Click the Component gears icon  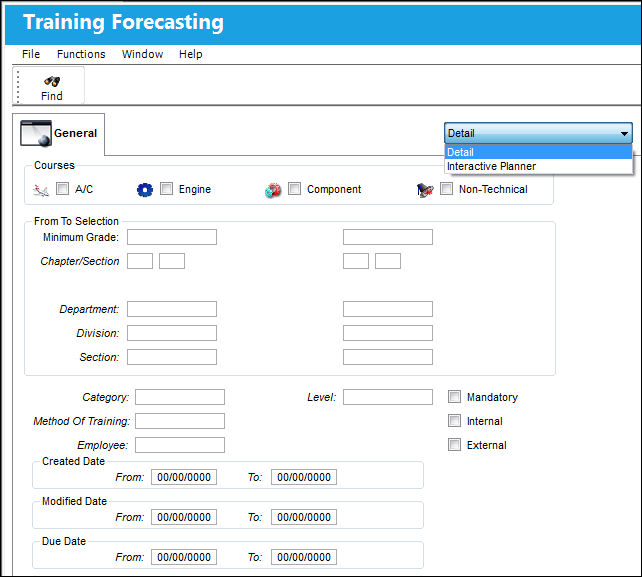click(273, 190)
